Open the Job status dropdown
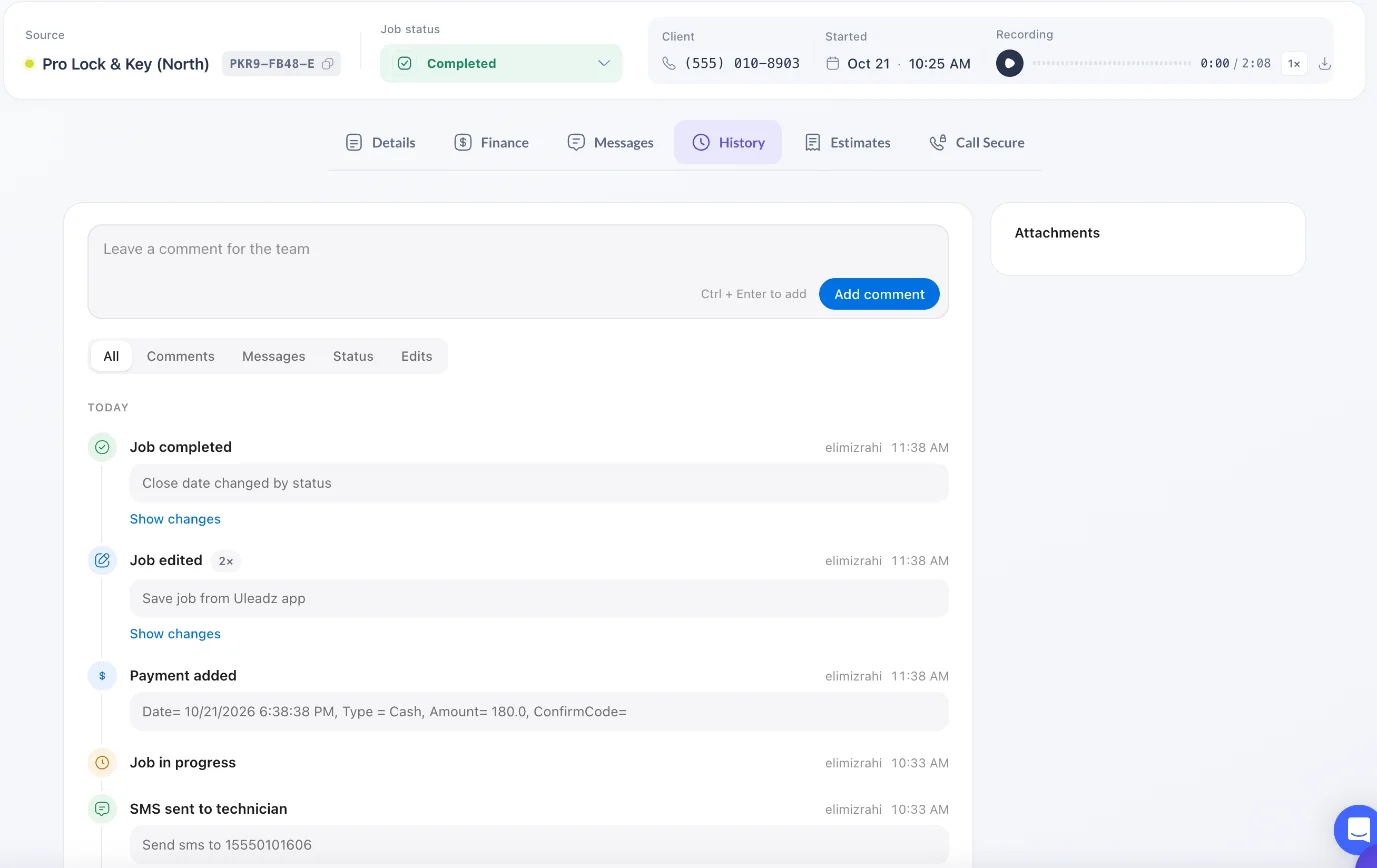This screenshot has width=1377, height=868. (501, 63)
